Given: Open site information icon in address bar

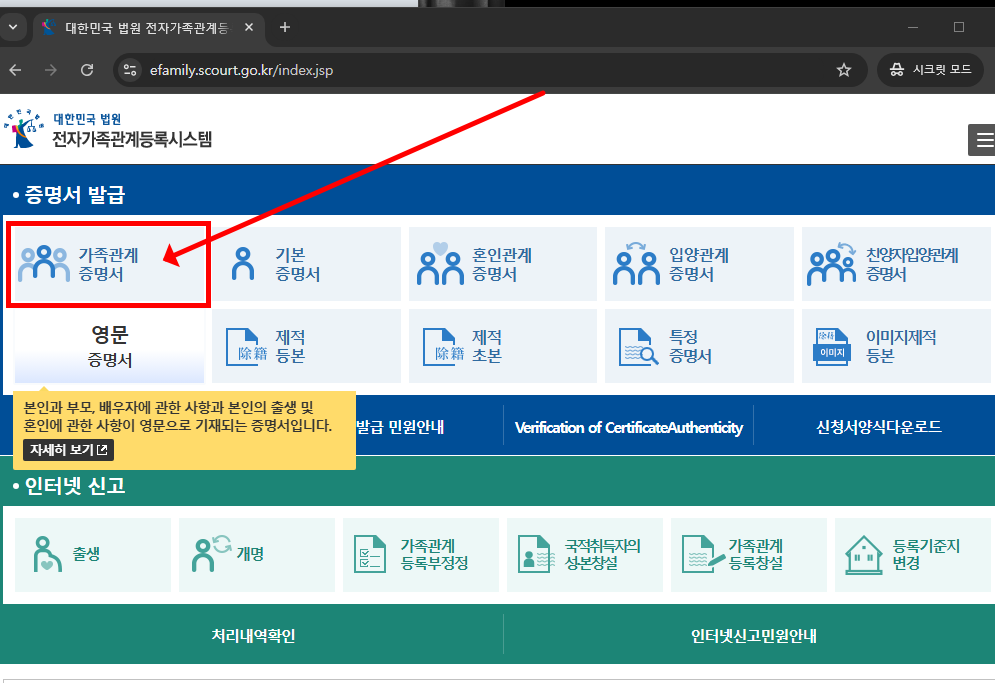Looking at the screenshot, I should (x=130, y=70).
